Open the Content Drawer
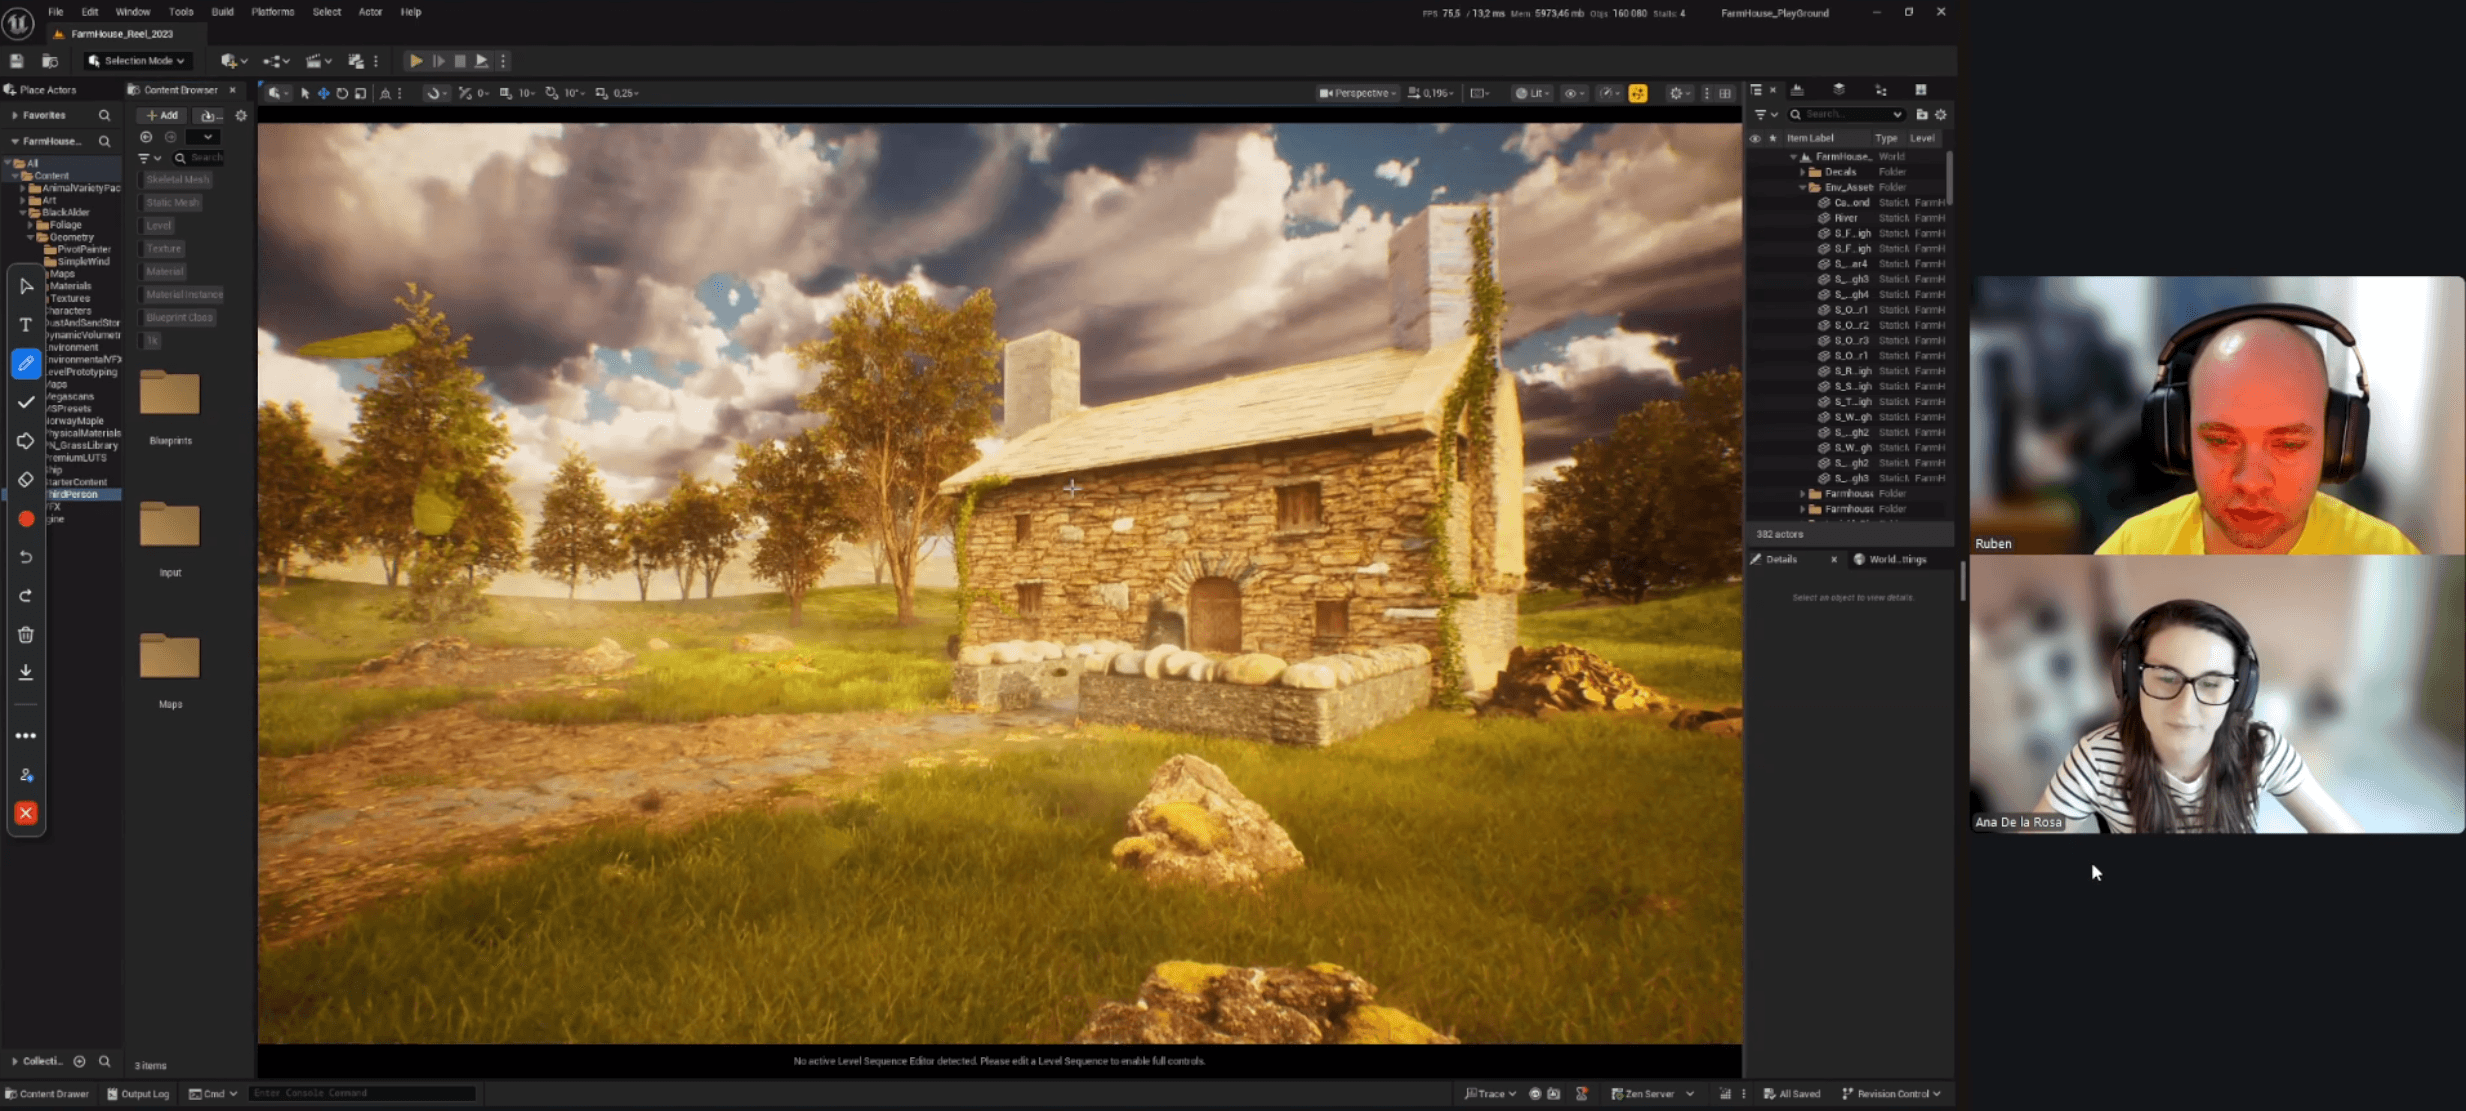 46,1093
